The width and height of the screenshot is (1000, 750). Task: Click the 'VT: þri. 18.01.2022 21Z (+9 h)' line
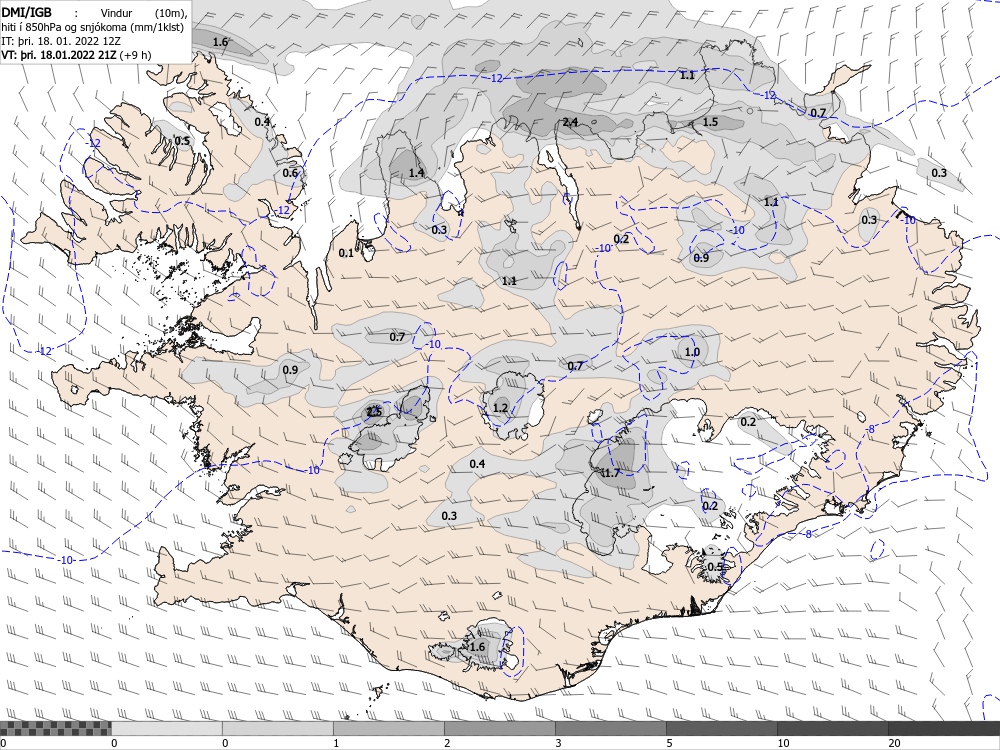(77, 55)
